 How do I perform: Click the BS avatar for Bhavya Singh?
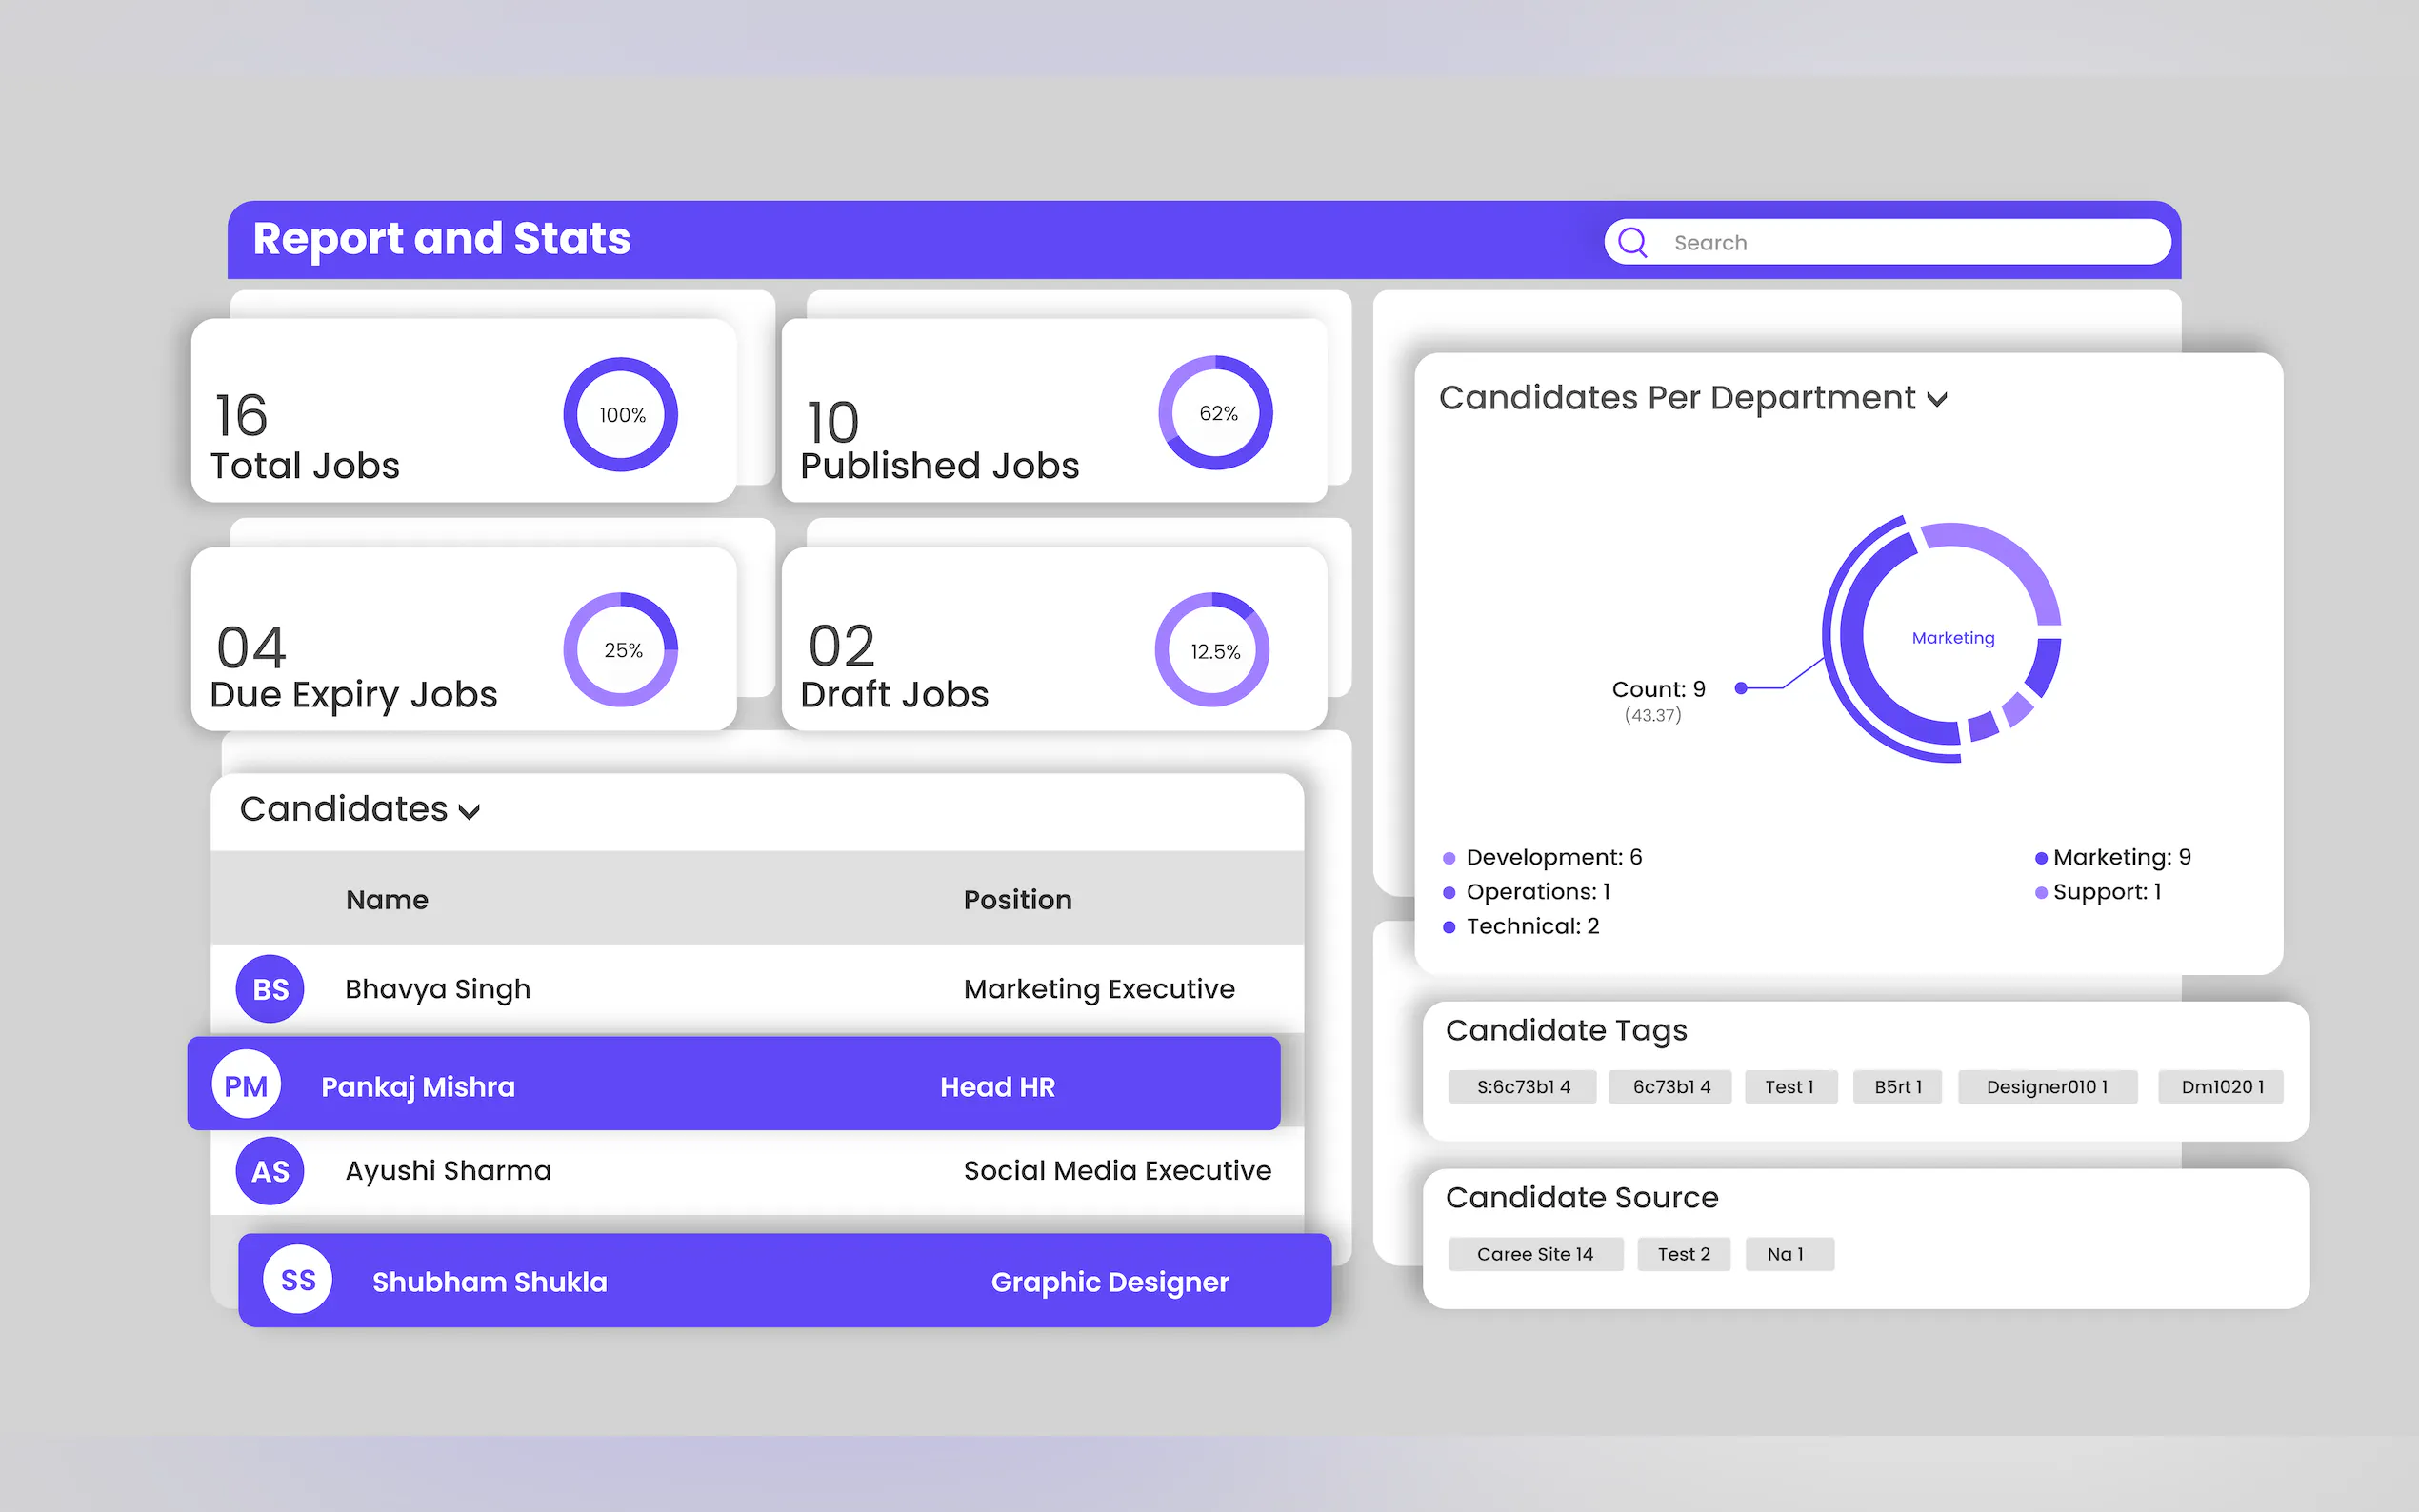(270, 989)
